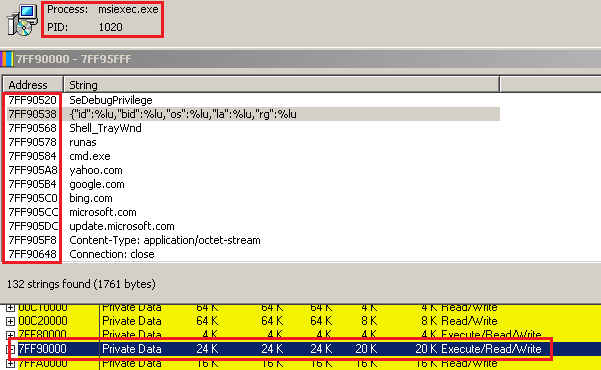Expand the 7FF80000 memory region
The height and width of the screenshot is (370, 601).
point(10,335)
